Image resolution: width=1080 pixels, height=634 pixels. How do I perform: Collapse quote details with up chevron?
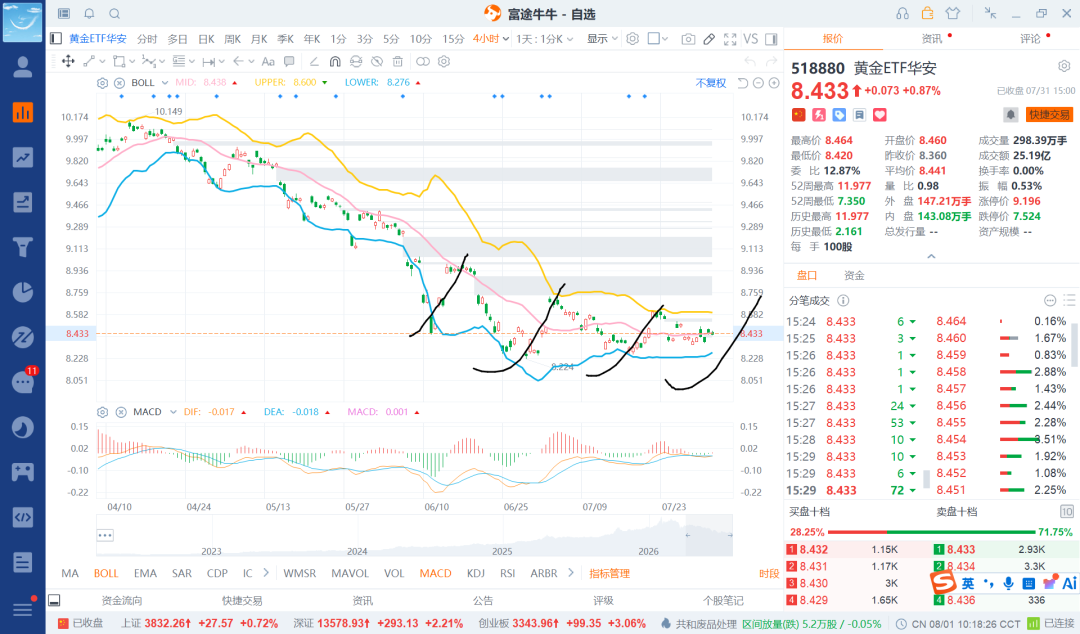point(931,256)
